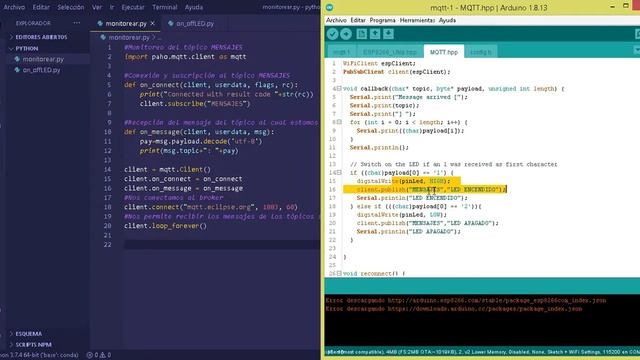Switch to the monitorear.py editor tab
The height and width of the screenshot is (360, 640).
point(126,24)
